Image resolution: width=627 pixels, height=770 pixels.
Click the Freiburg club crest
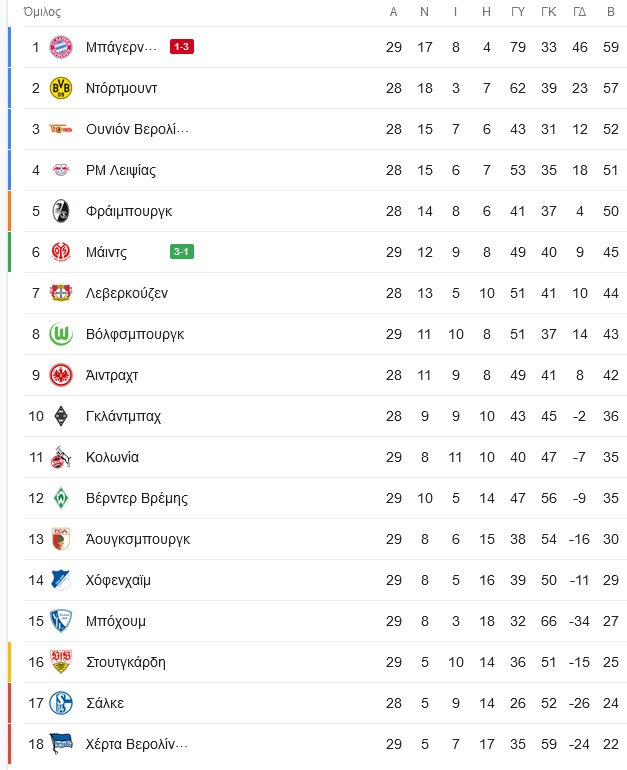point(61,211)
